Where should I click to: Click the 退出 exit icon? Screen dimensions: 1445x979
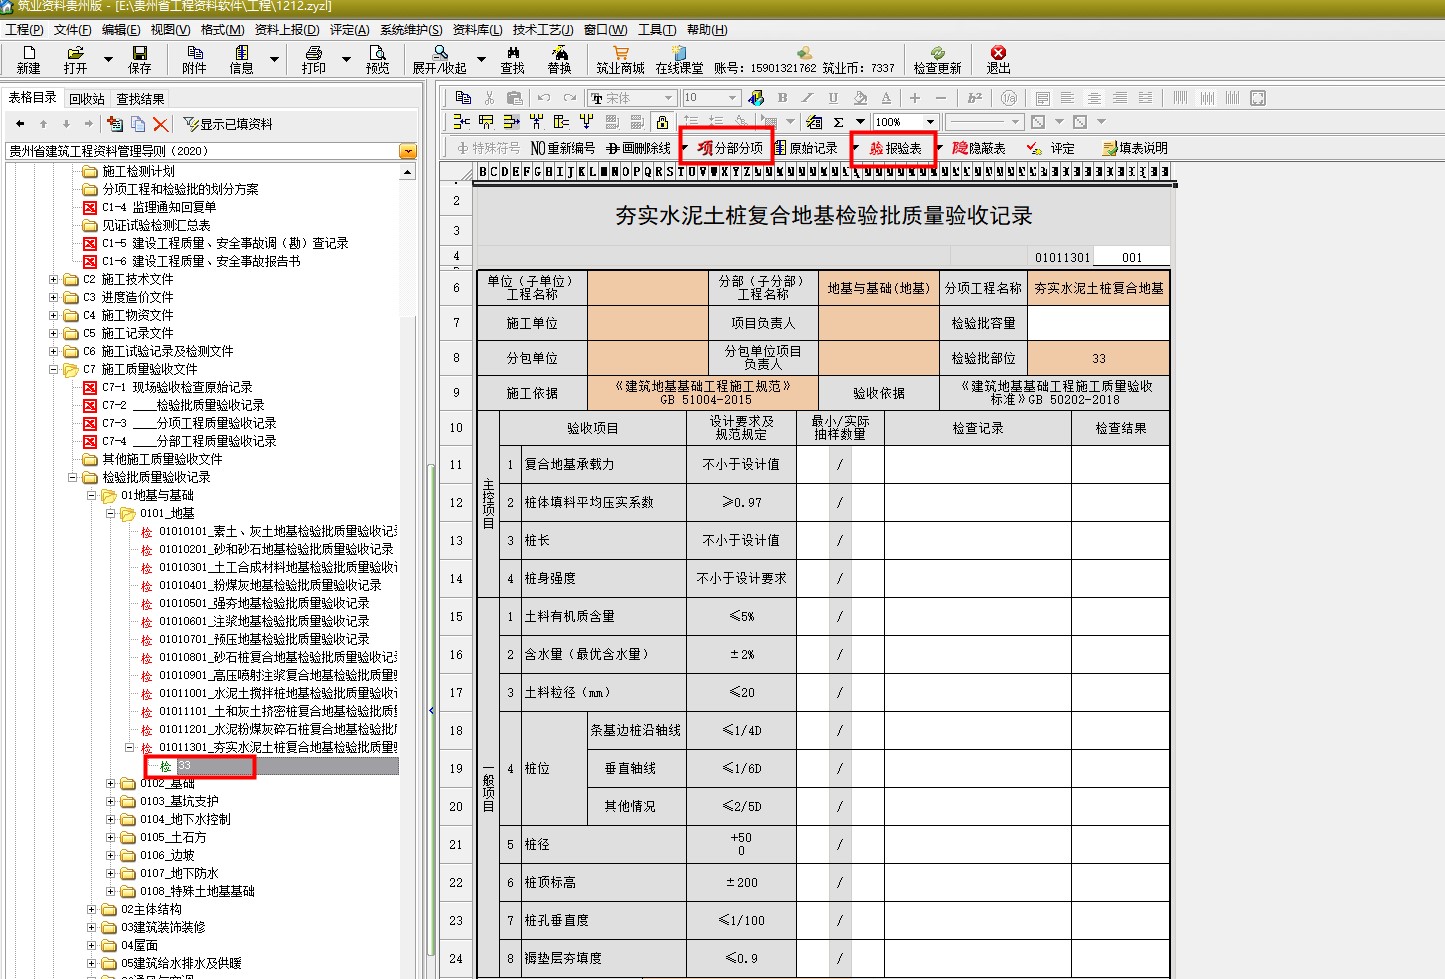click(998, 60)
